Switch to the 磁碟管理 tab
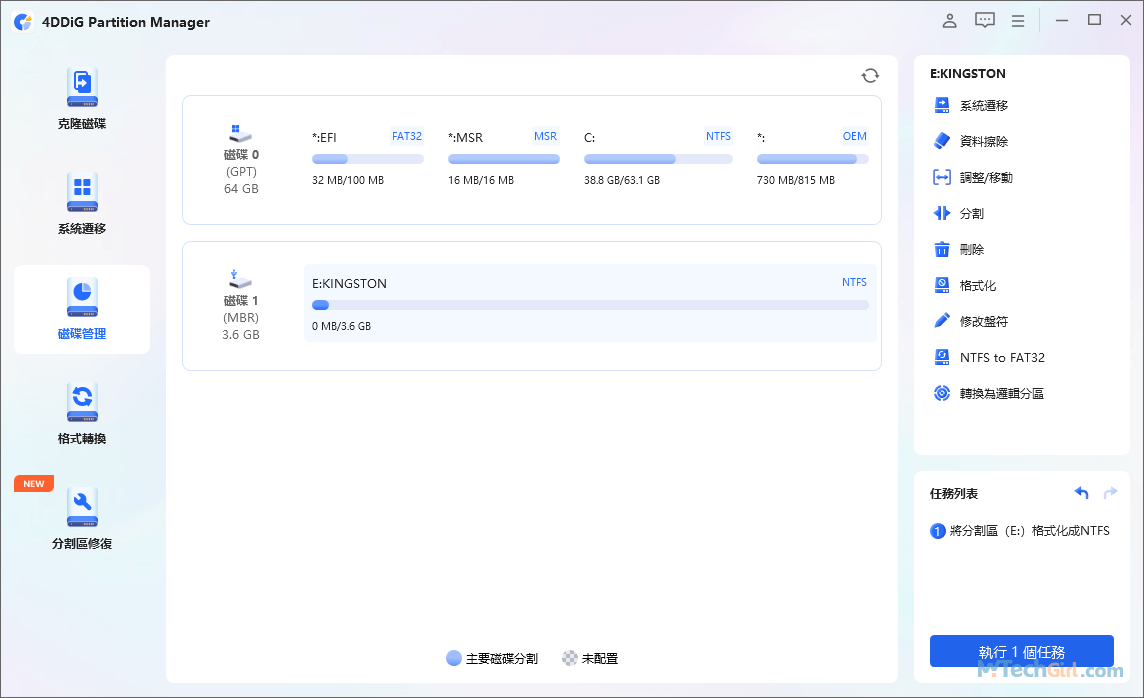This screenshot has width=1144, height=698. [82, 310]
